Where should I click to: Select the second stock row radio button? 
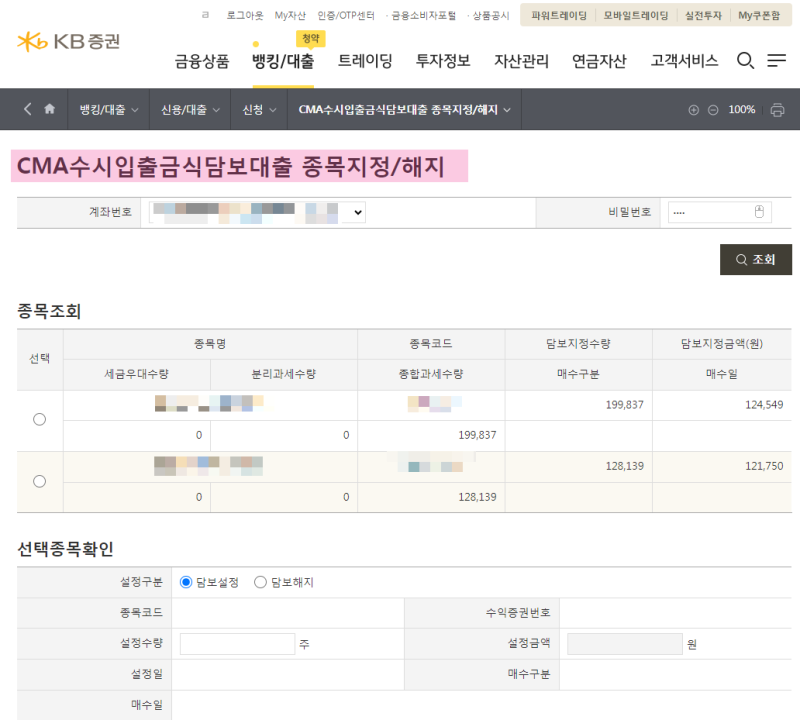39,481
